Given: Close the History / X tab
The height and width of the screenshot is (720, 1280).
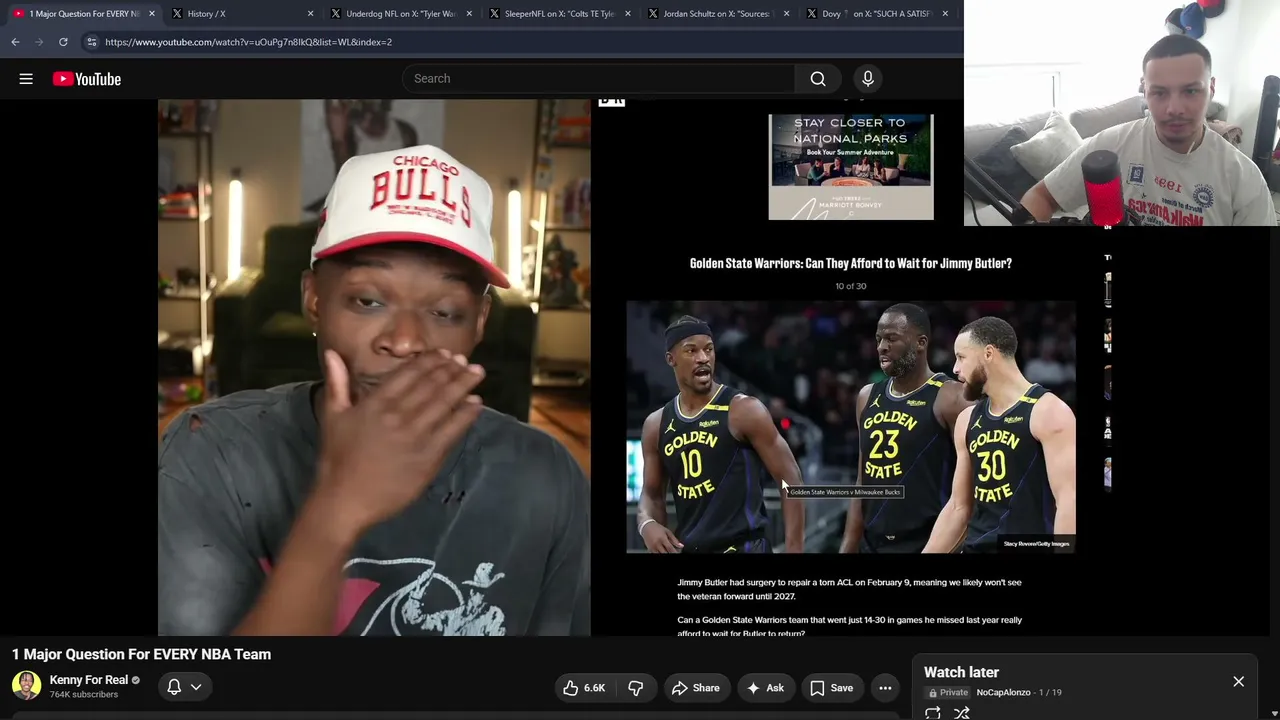Looking at the screenshot, I should pos(310,14).
